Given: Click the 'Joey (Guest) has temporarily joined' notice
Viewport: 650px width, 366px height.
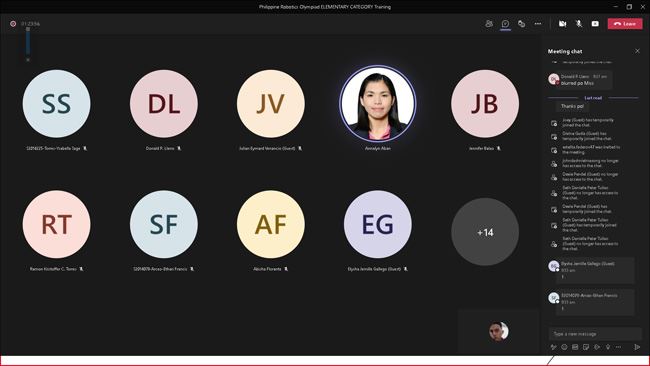Looking at the screenshot, I should point(588,122).
